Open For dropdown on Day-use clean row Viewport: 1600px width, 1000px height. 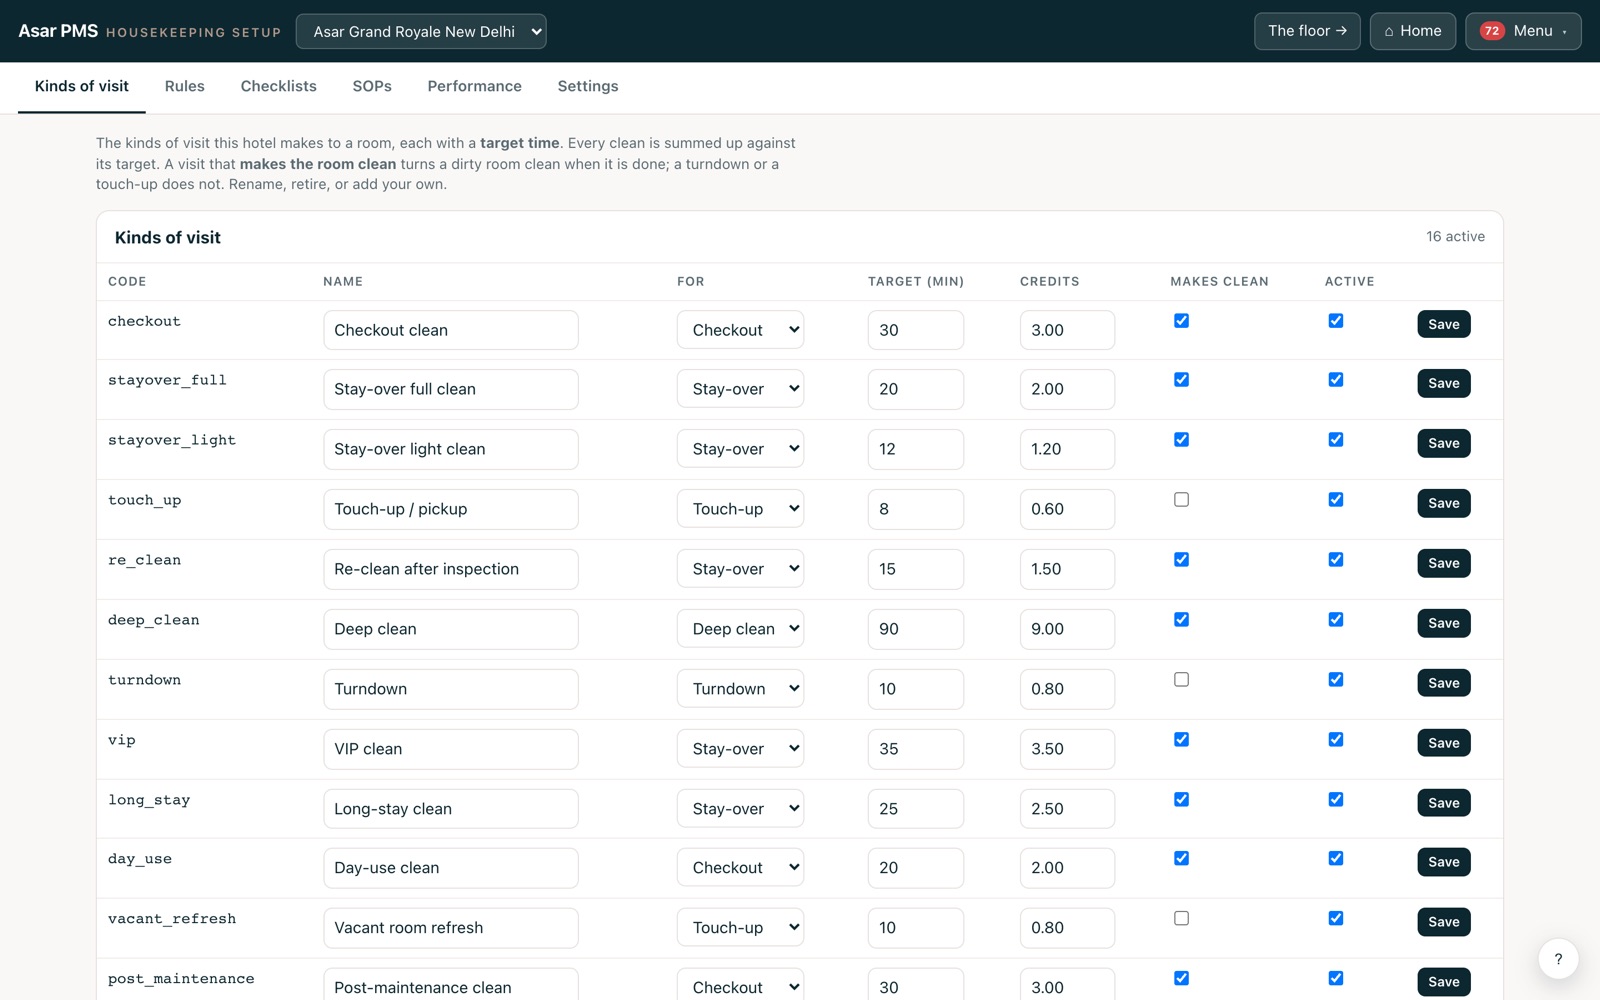point(740,868)
